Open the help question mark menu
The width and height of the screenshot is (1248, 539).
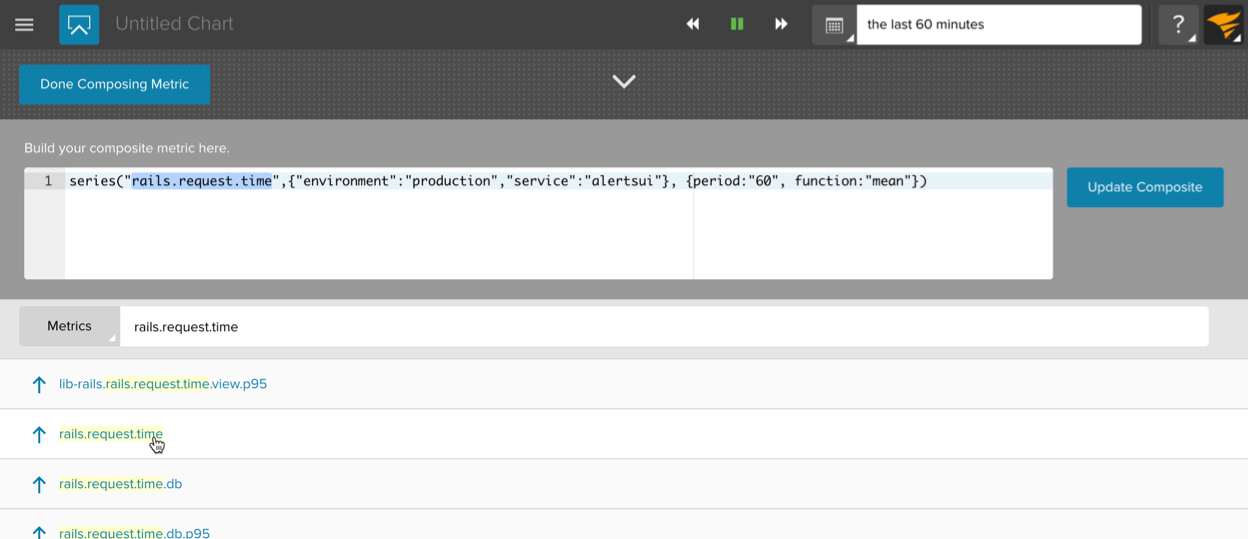[1178, 25]
